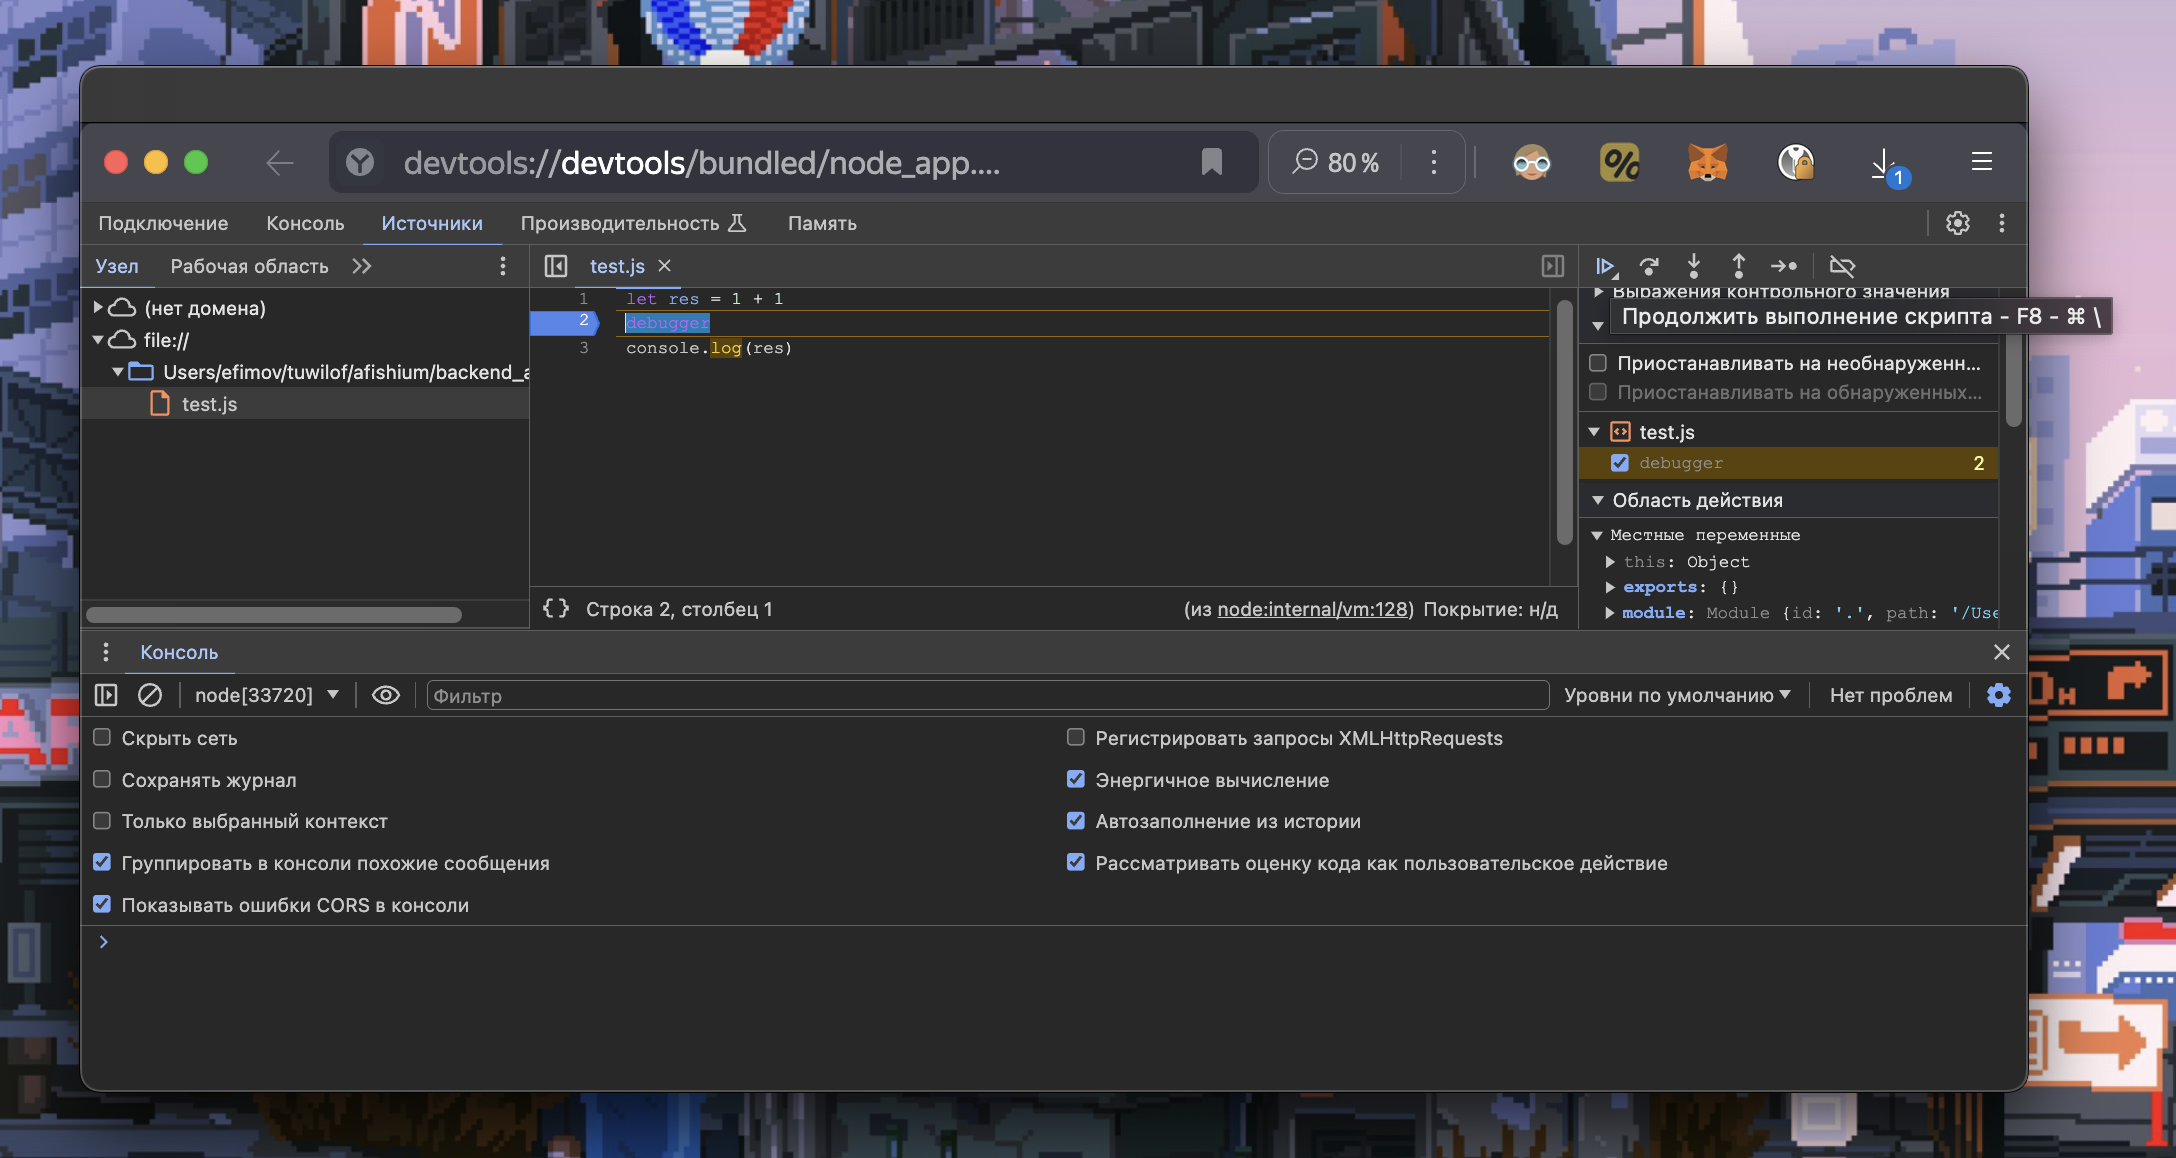Open the node[33720] context dropdown
2176x1158 pixels.
pos(267,695)
